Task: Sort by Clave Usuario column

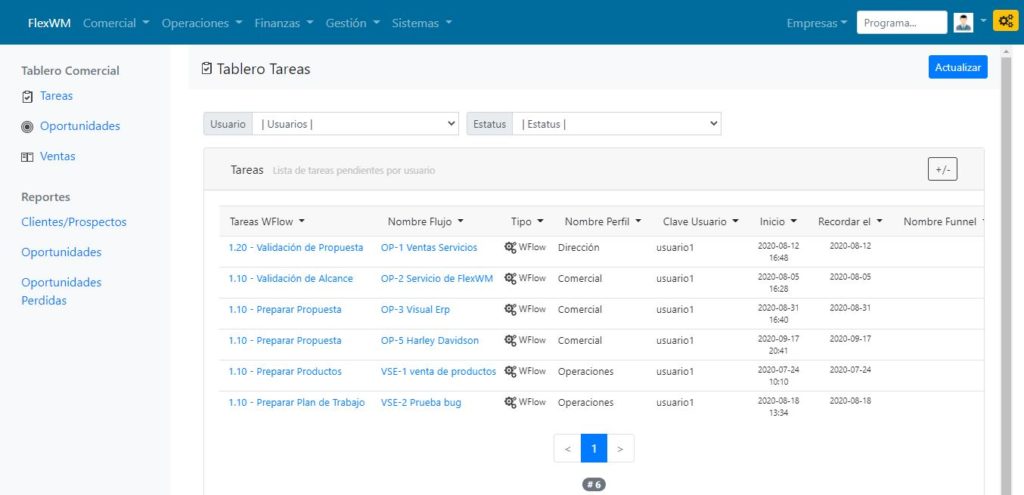Action: tap(701, 221)
